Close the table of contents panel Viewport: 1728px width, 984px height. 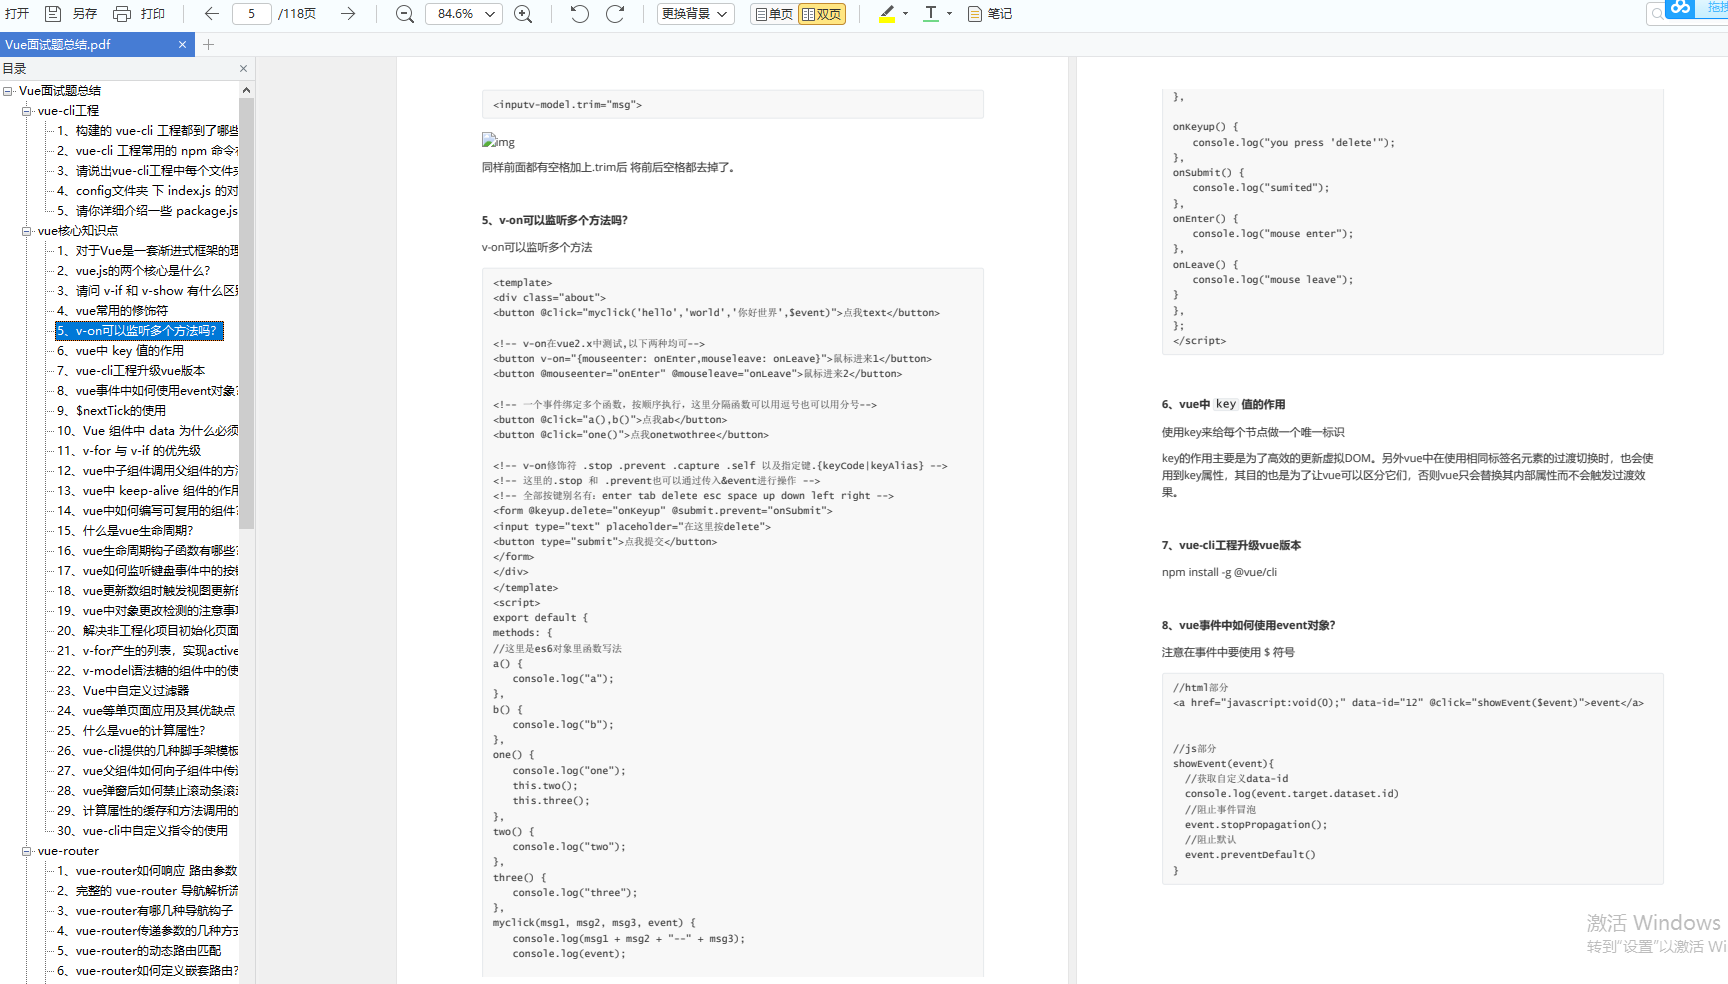(243, 68)
